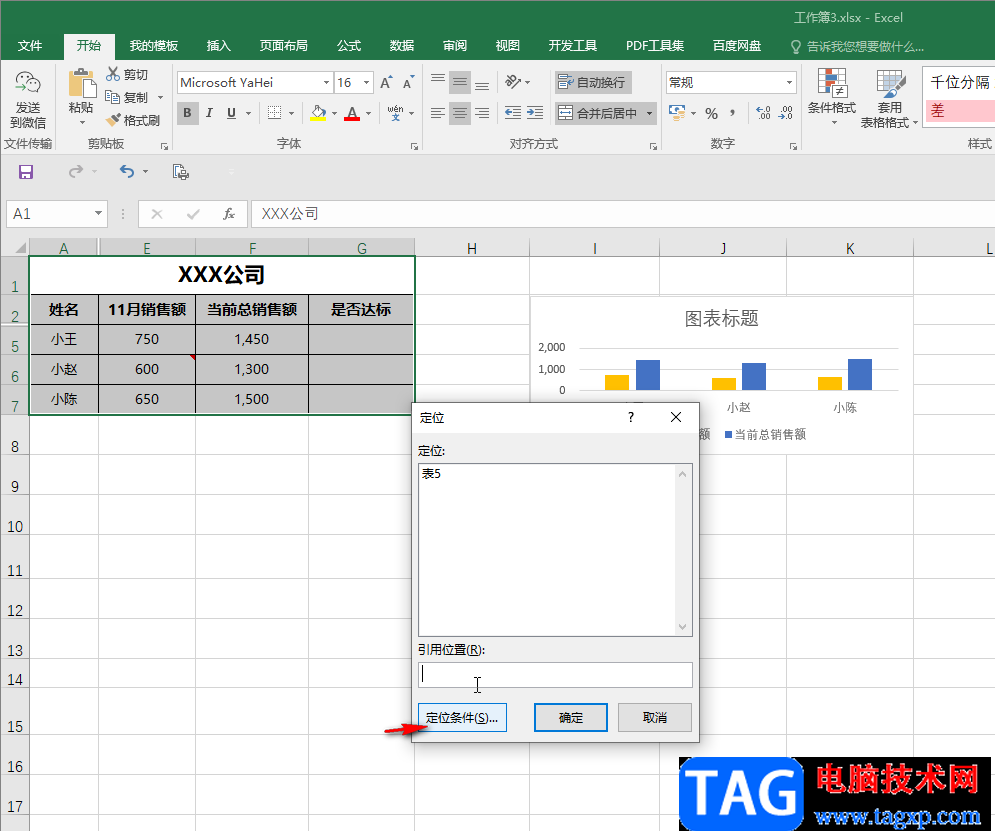This screenshot has height=831, width=995.
Task: Apply the yellow fill color bucket
Action: (x=319, y=113)
